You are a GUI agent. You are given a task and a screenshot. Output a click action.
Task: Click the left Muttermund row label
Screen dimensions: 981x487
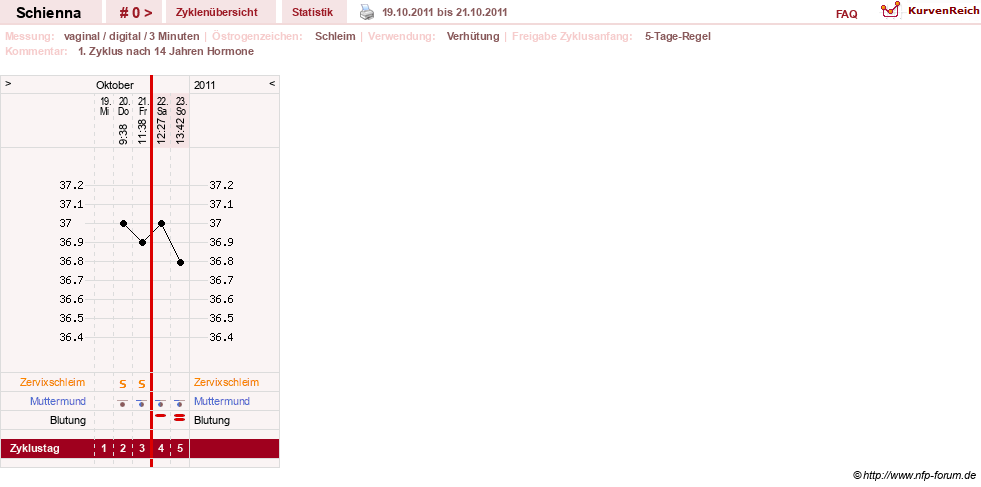pos(58,401)
